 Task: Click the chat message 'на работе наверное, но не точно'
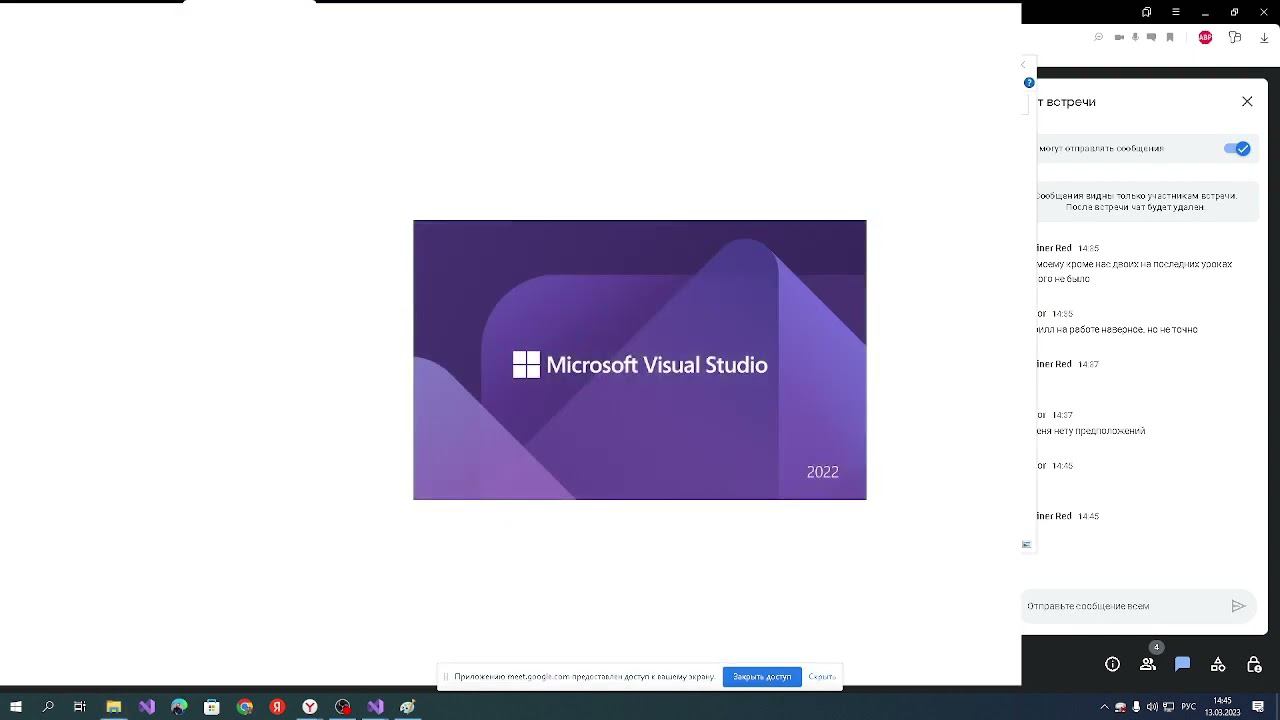click(x=1117, y=329)
